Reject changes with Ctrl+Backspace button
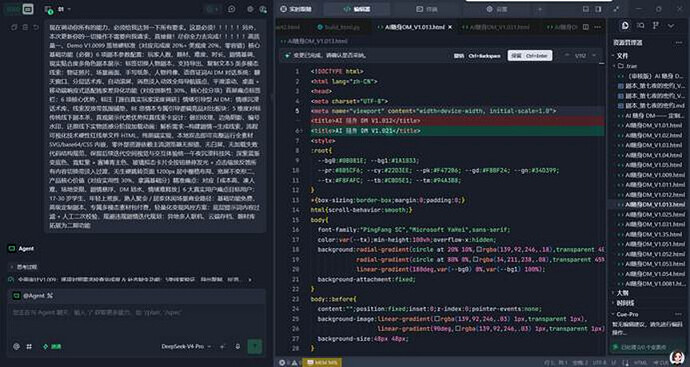This screenshot has height=367, width=690. click(x=477, y=56)
